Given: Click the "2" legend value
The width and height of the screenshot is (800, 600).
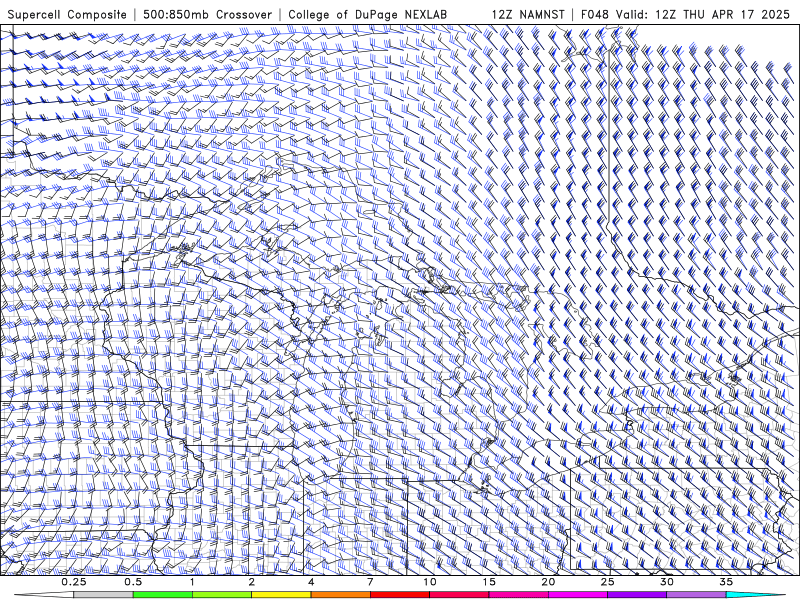Looking at the screenshot, I should tap(252, 582).
